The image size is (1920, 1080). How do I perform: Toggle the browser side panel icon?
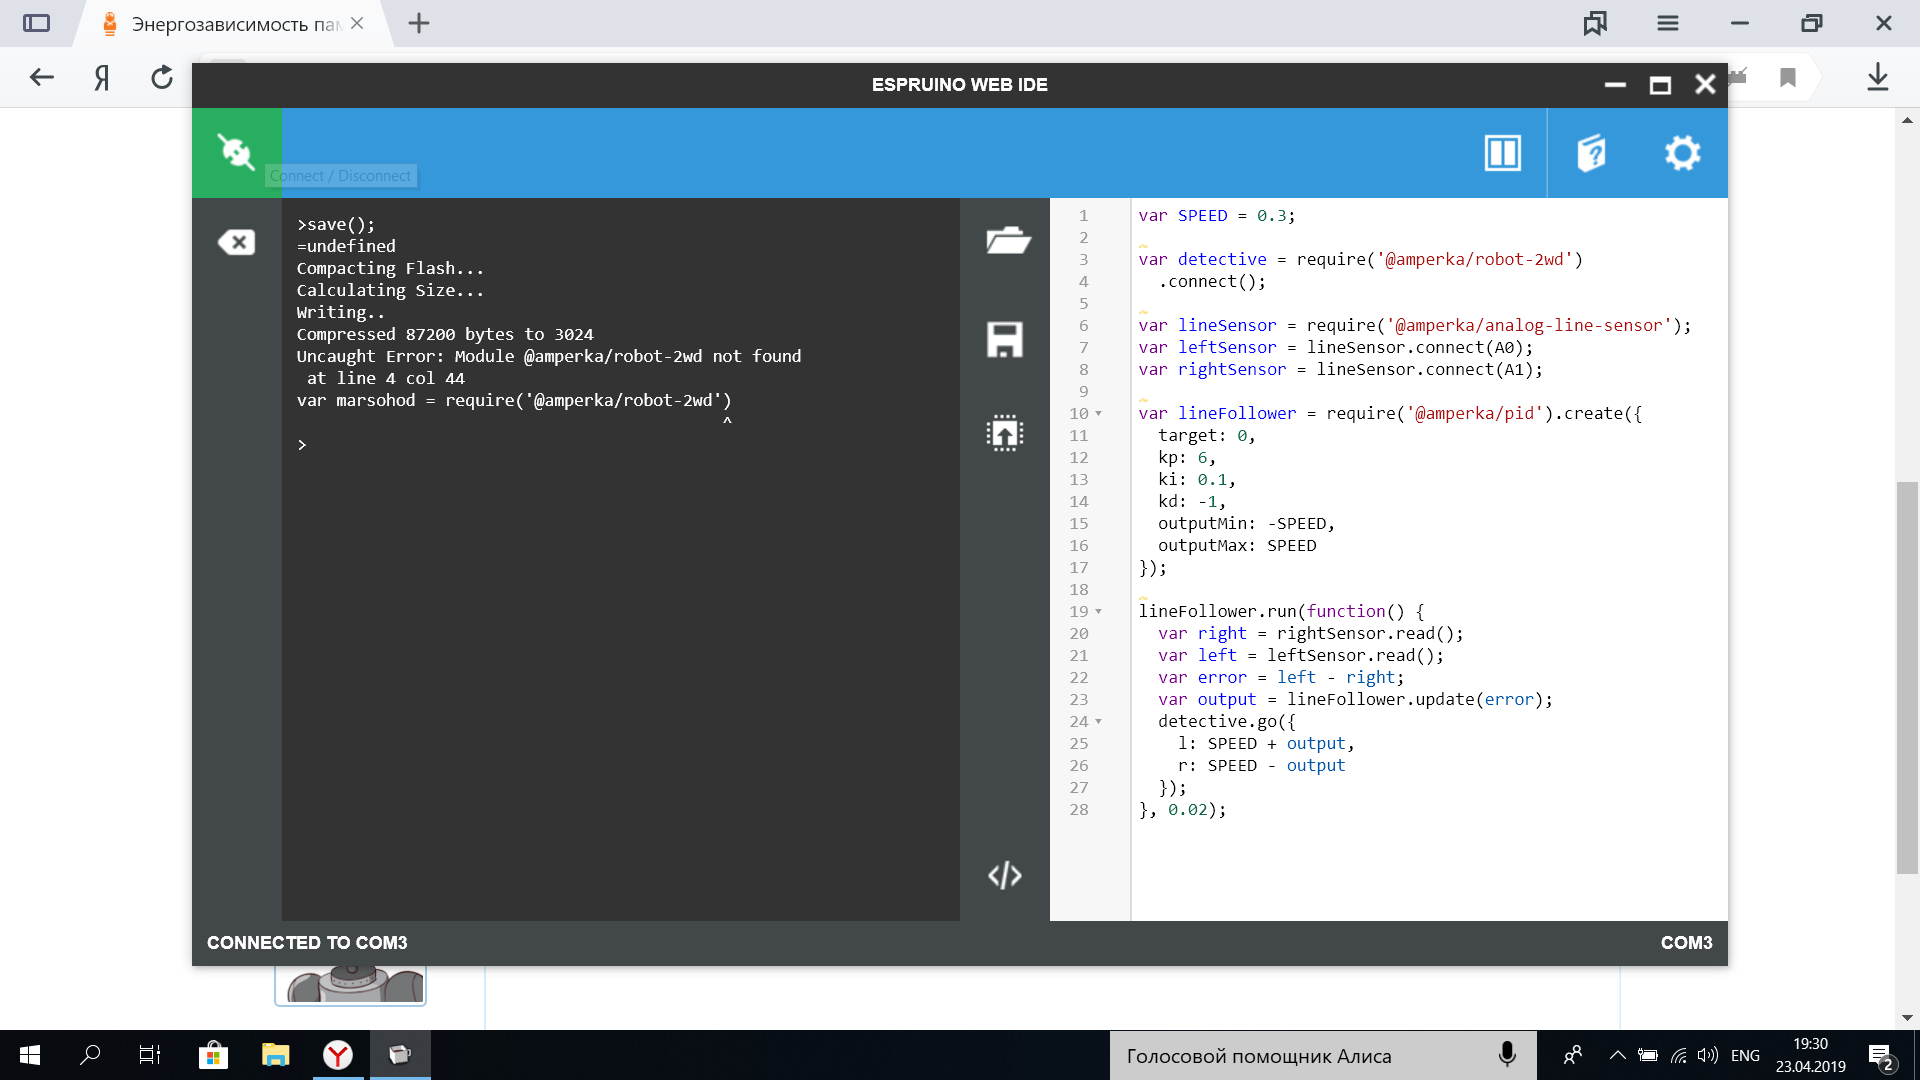coord(36,23)
